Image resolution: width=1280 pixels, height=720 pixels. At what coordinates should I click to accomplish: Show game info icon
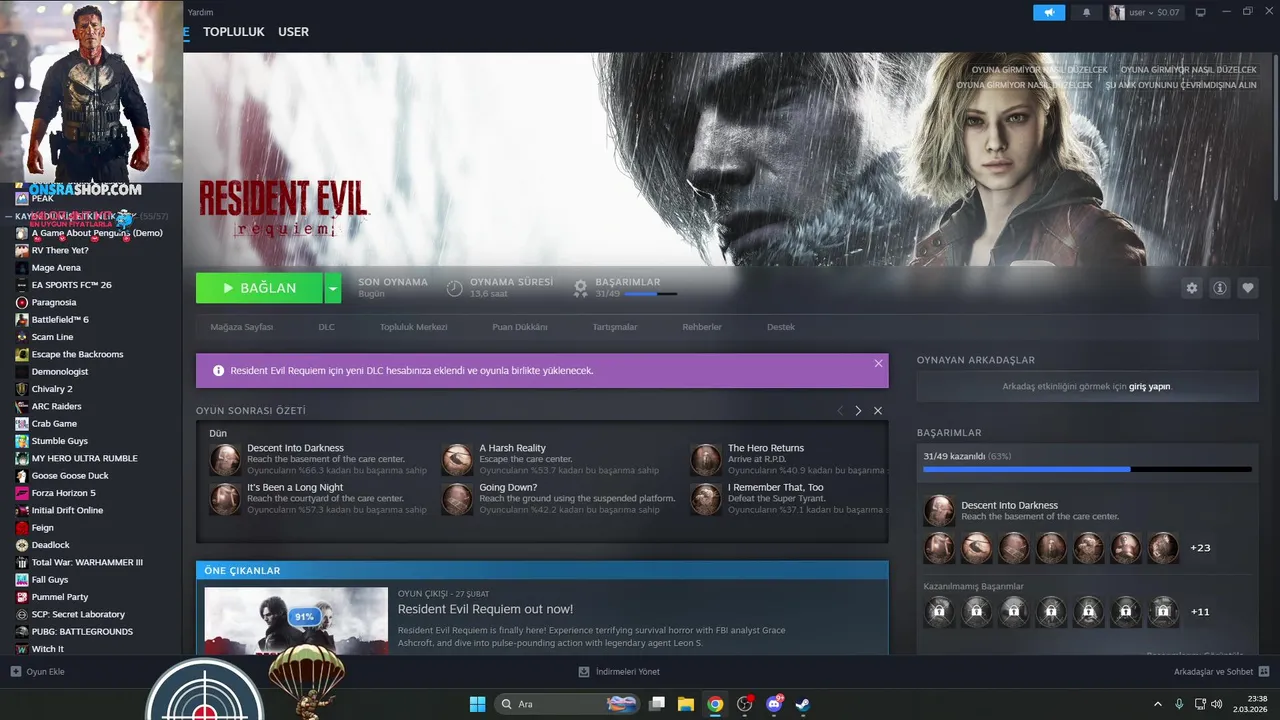[1220, 288]
